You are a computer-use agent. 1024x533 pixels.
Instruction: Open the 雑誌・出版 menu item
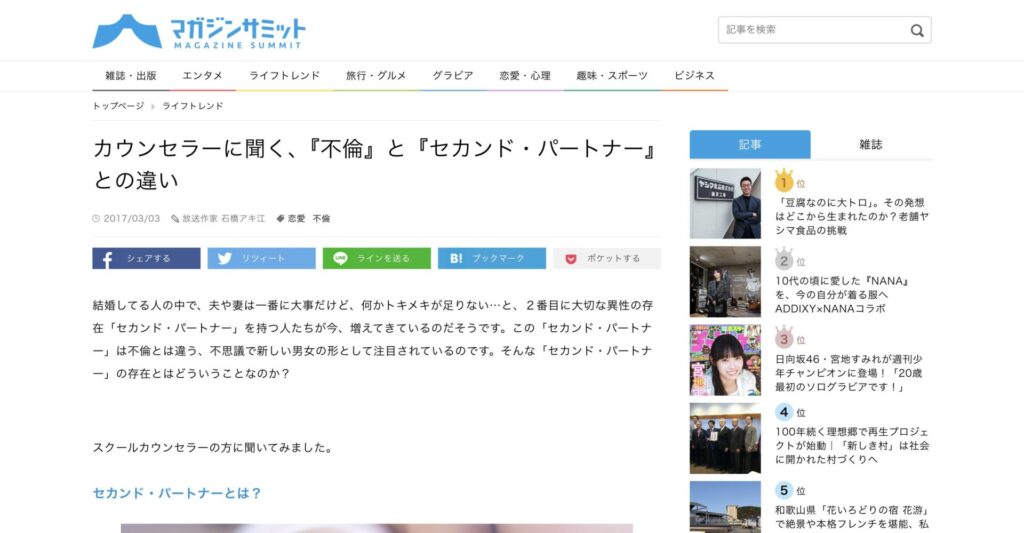[131, 76]
